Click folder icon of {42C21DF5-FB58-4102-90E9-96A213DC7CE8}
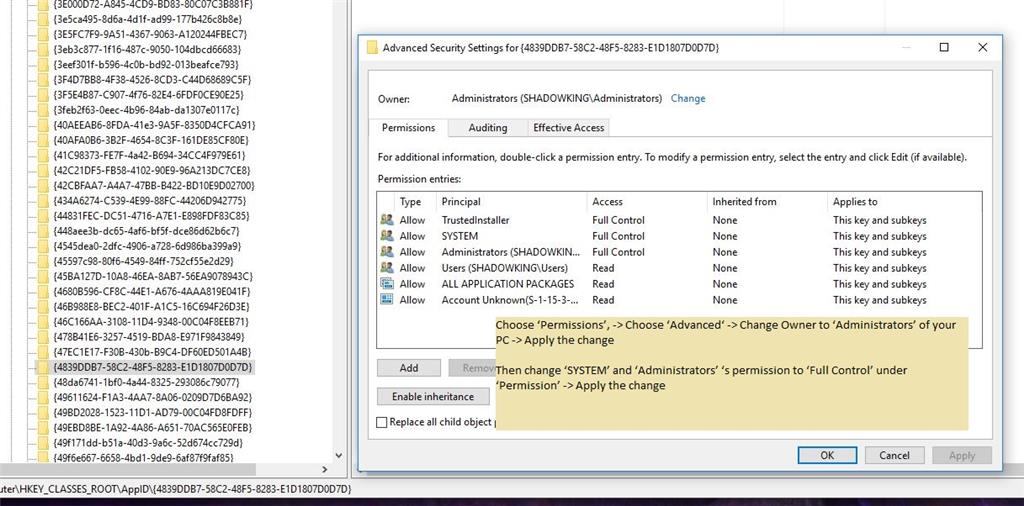Screen dimensions: 1024x506 pyautogui.click(x=44, y=170)
